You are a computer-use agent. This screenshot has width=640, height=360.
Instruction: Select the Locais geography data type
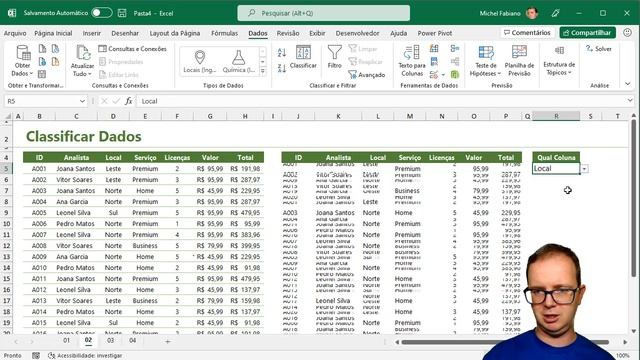(200, 61)
